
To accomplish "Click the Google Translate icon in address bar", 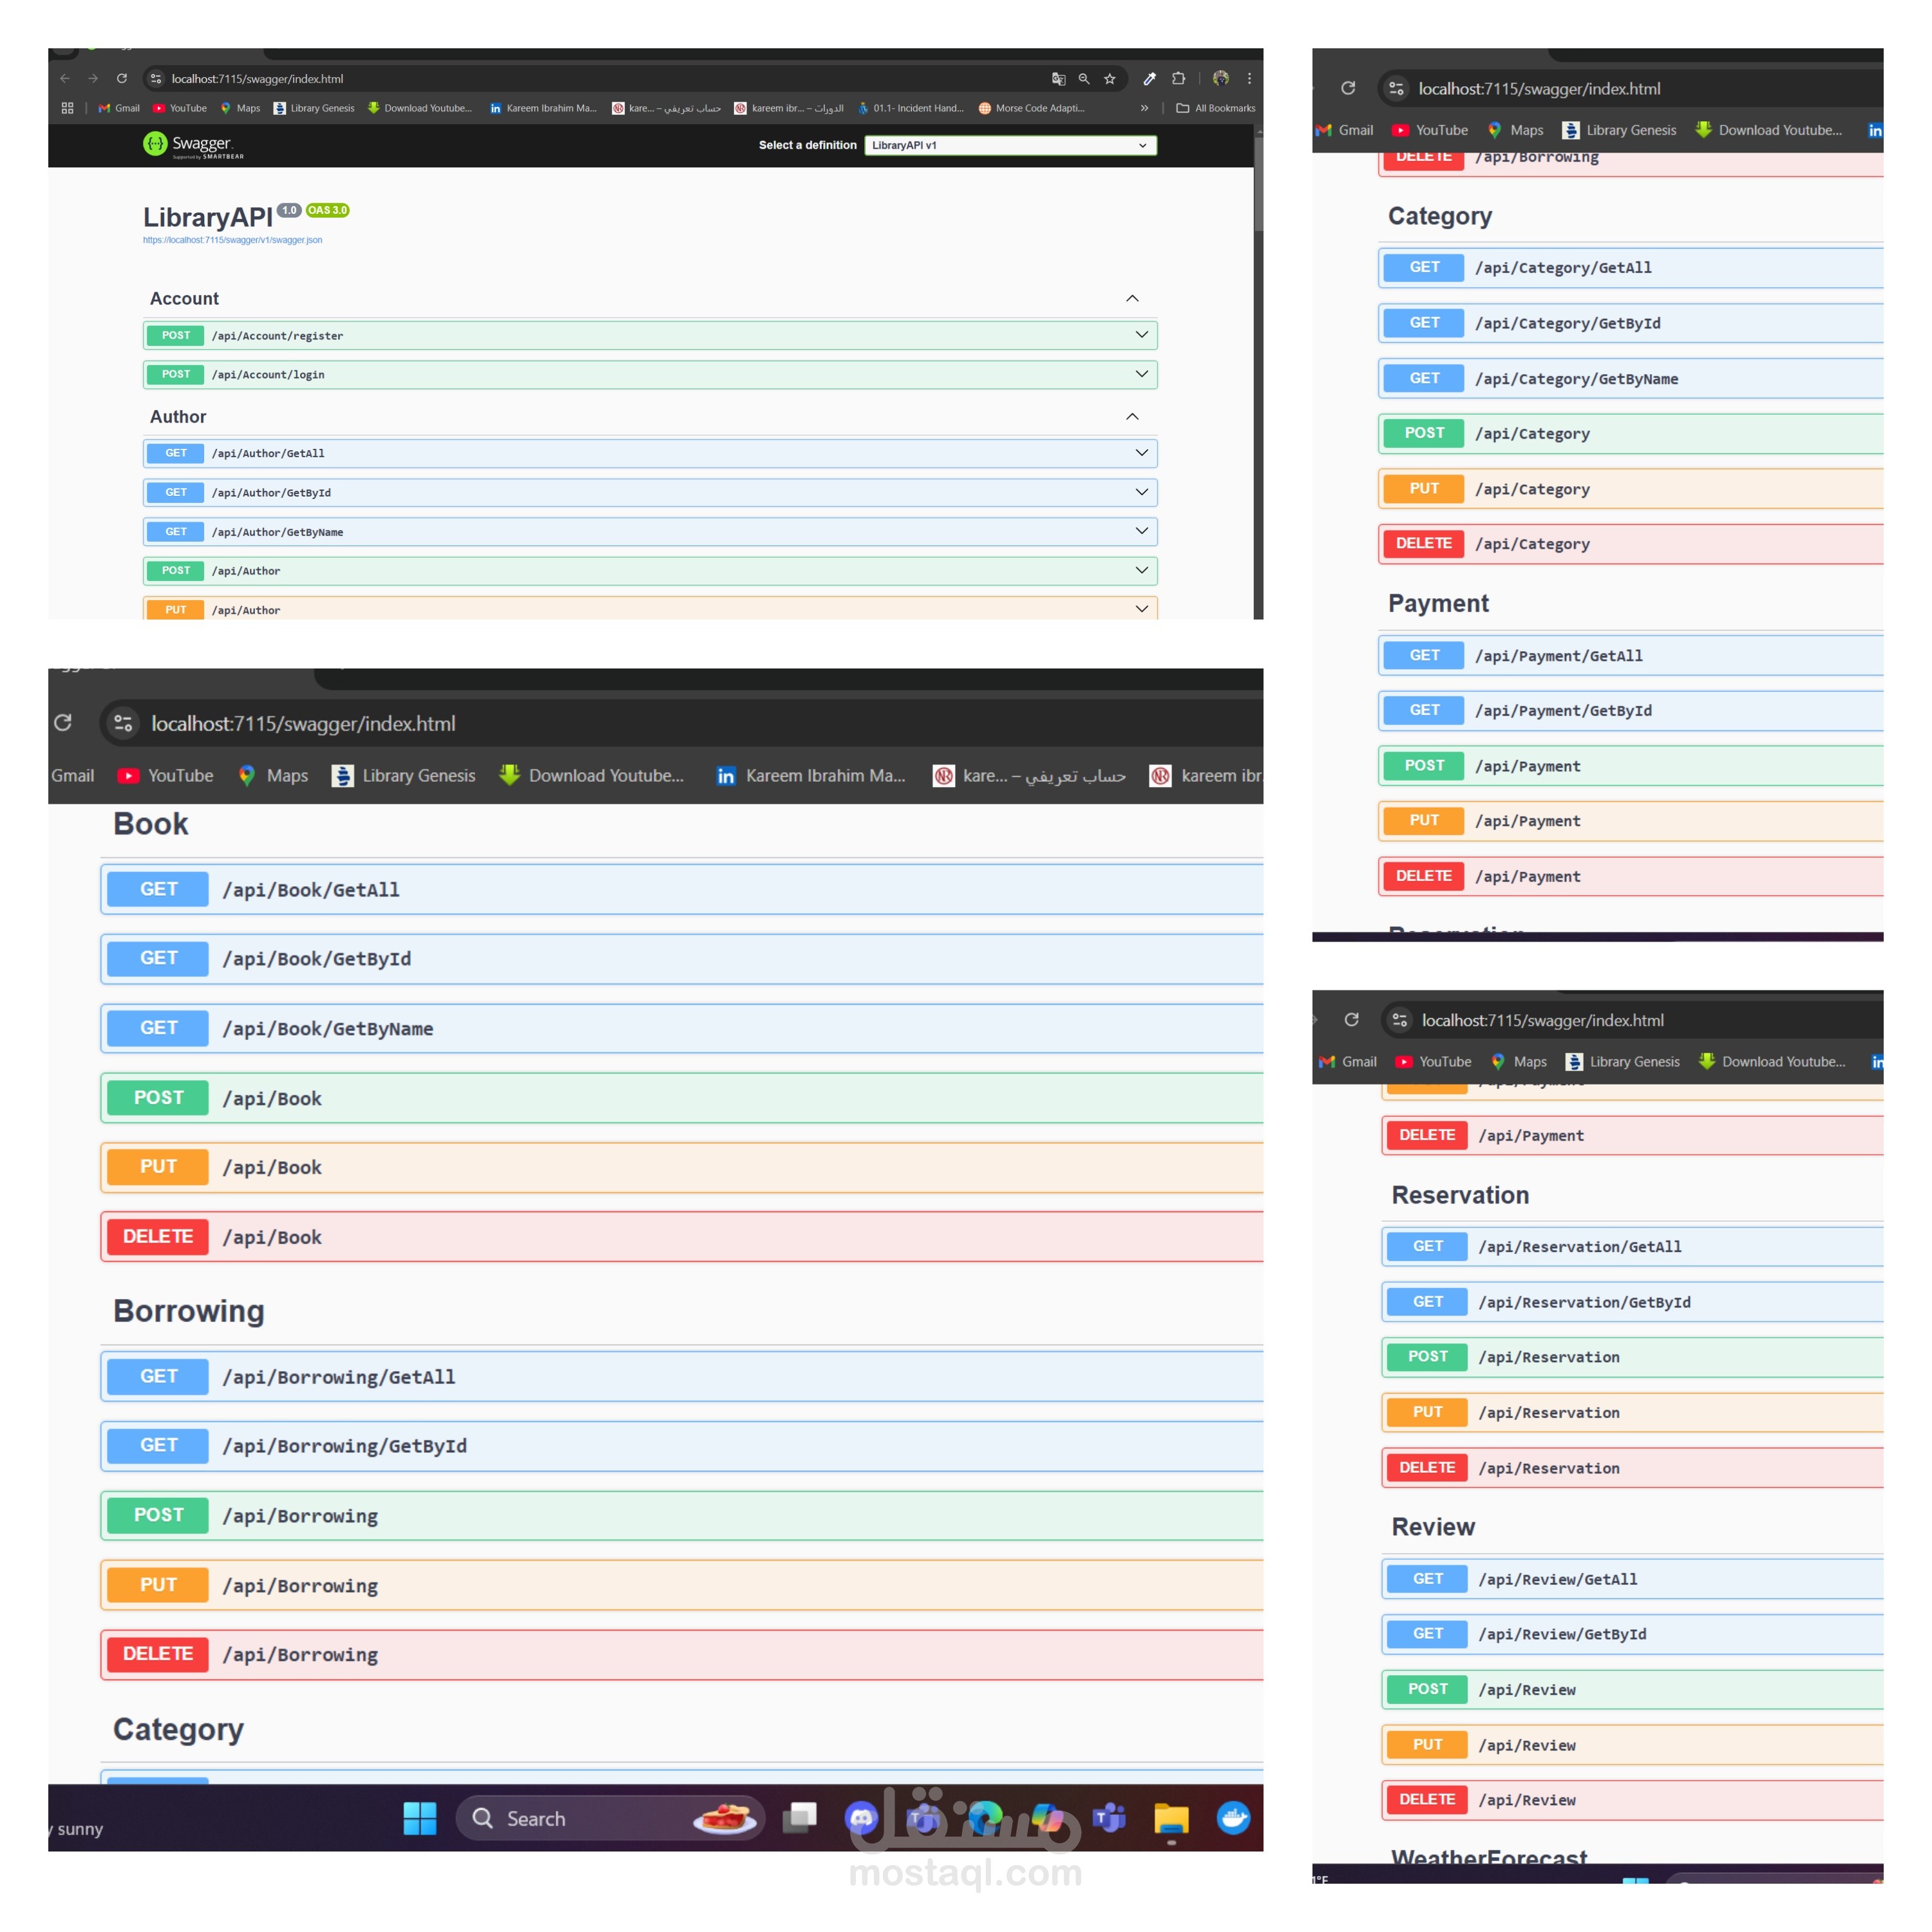I will click(1058, 79).
